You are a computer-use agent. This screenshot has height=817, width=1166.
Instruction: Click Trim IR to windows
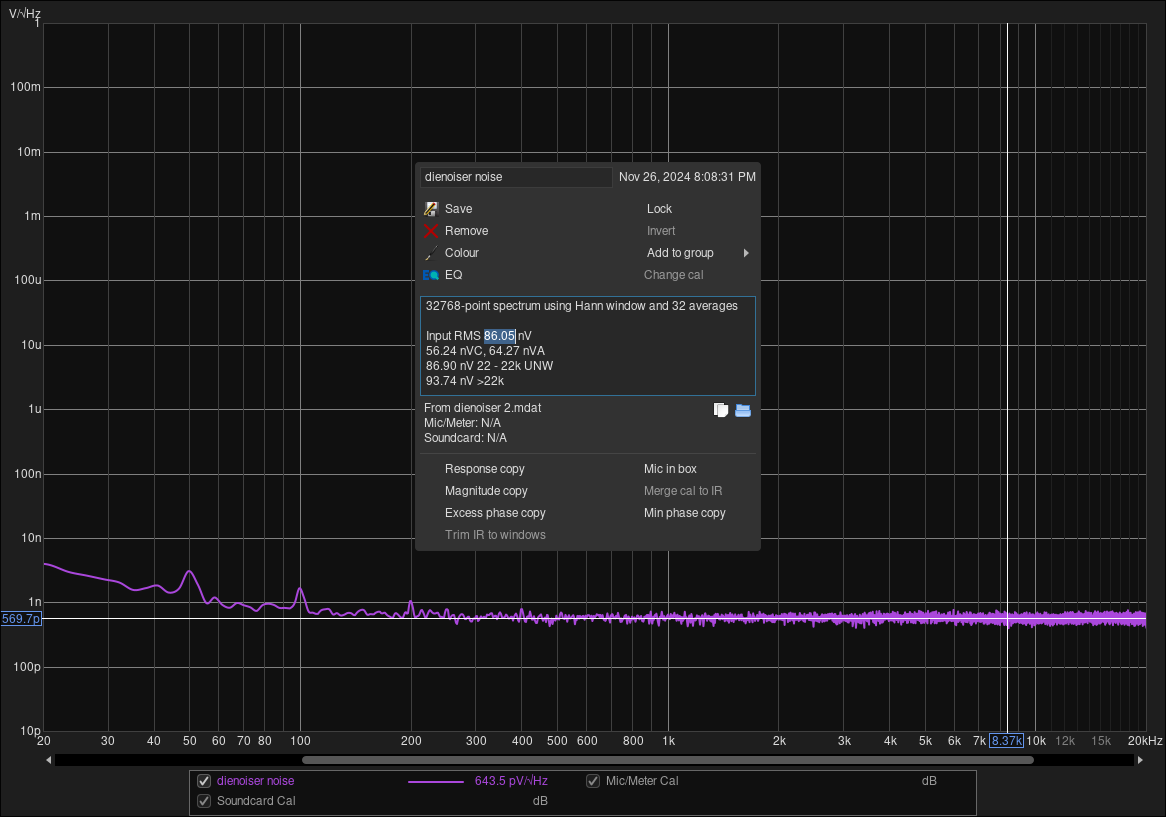[x=495, y=535]
